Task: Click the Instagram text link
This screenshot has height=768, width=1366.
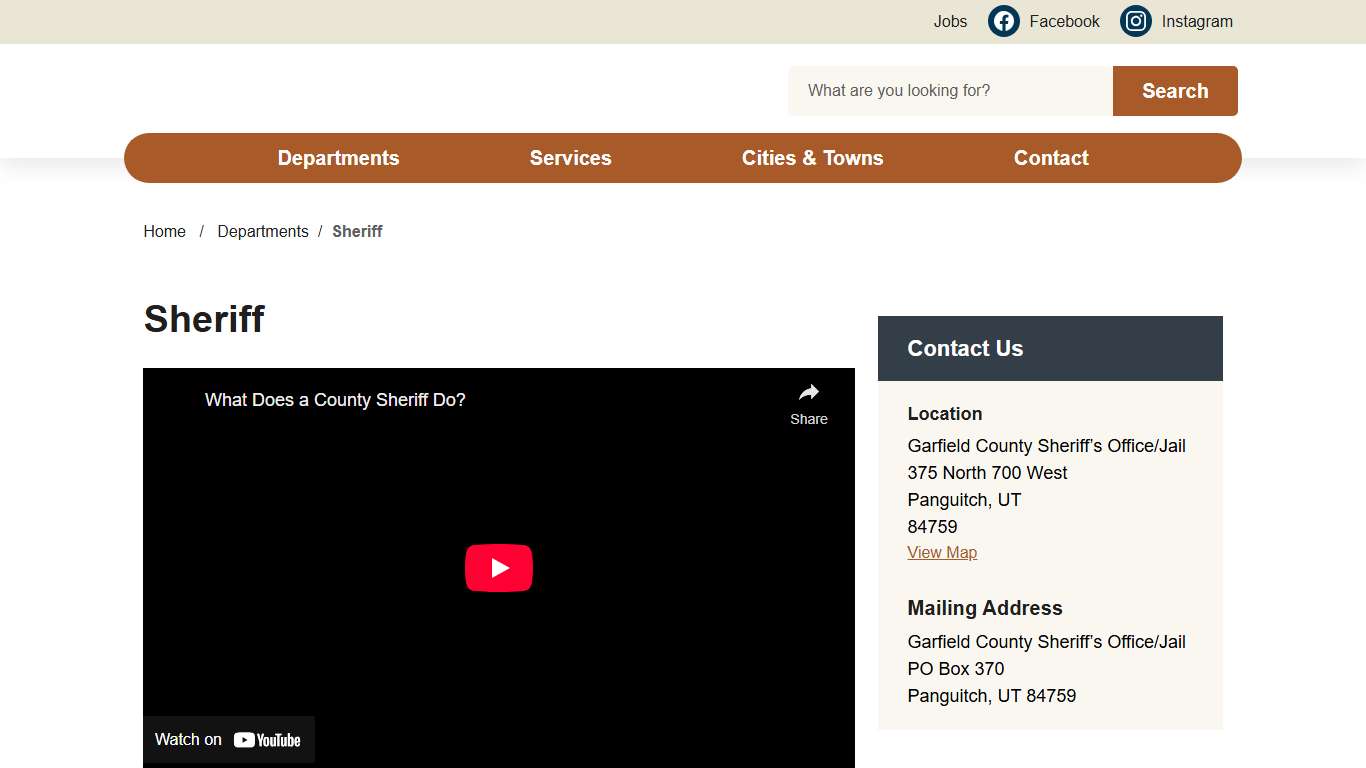Action: (x=1196, y=21)
